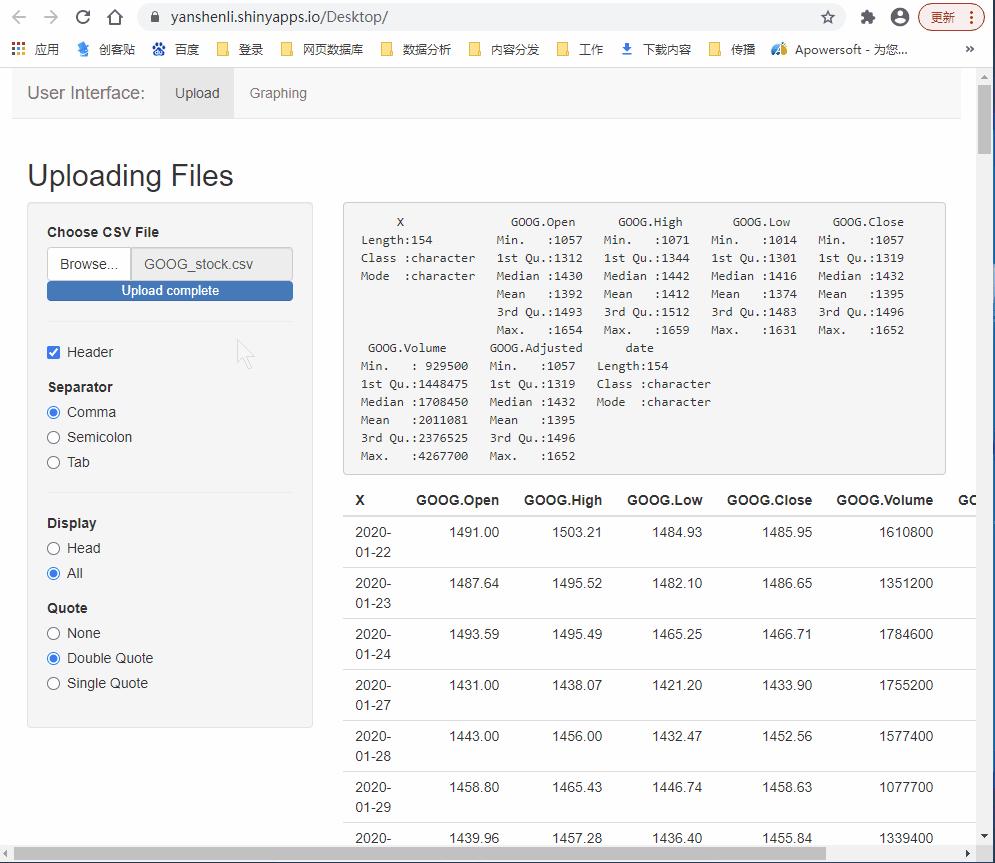Click the Upload complete progress bar
The image size is (995, 863).
(169, 291)
